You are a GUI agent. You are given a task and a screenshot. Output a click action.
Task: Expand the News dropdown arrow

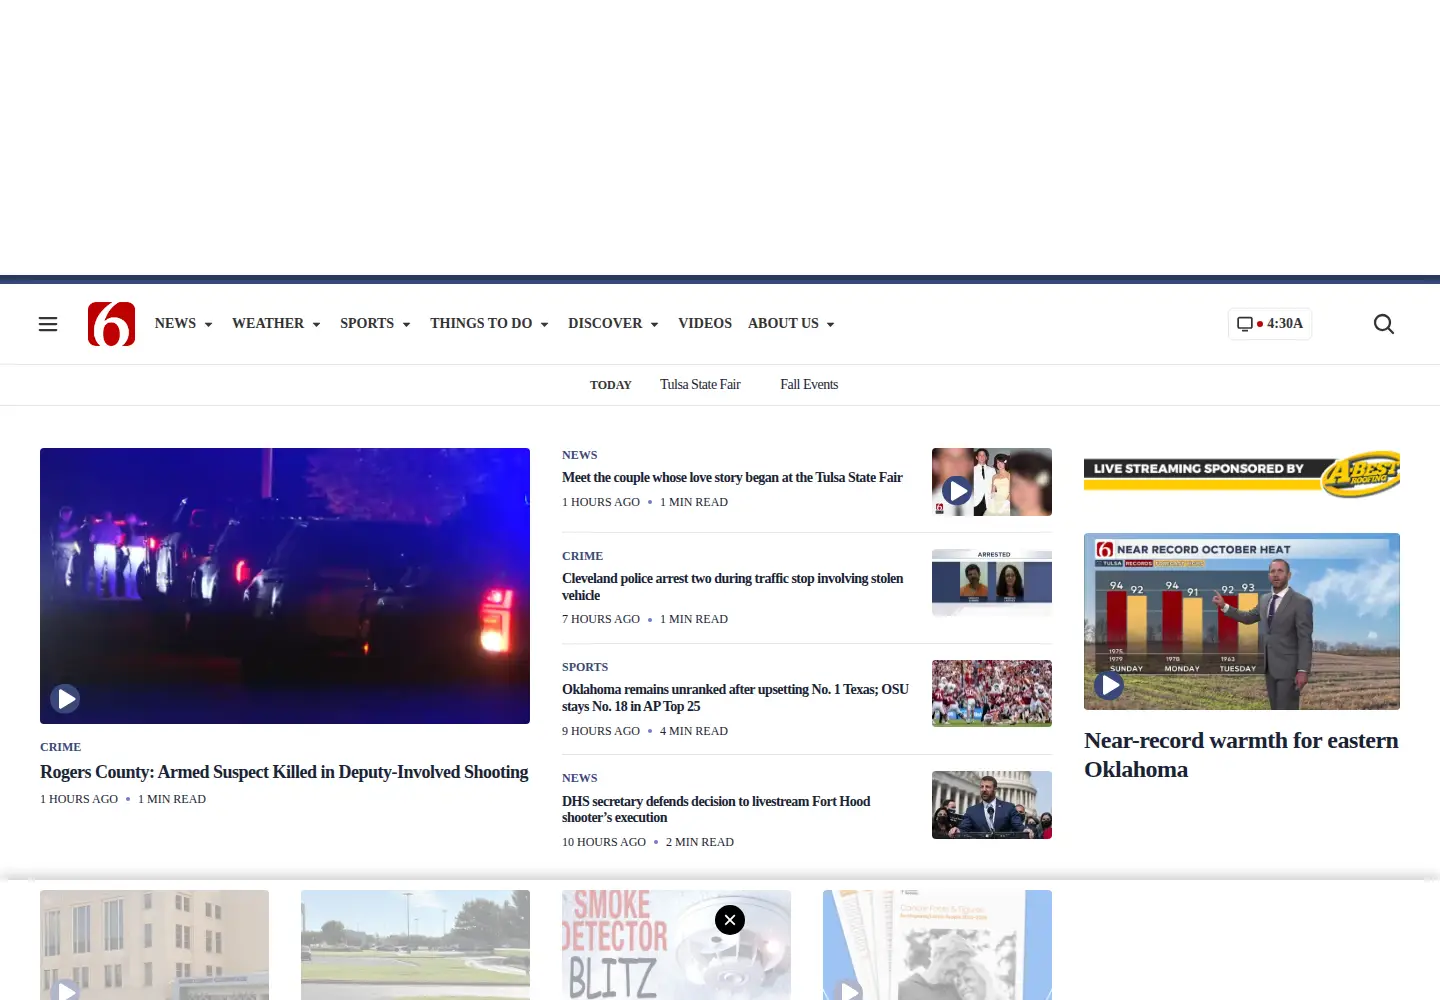click(209, 325)
